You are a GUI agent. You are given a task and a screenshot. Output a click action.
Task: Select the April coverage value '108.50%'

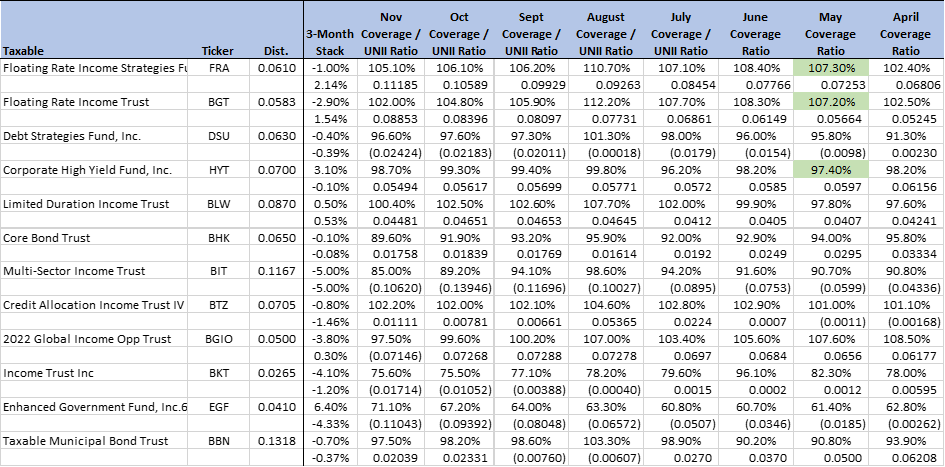coord(905,339)
